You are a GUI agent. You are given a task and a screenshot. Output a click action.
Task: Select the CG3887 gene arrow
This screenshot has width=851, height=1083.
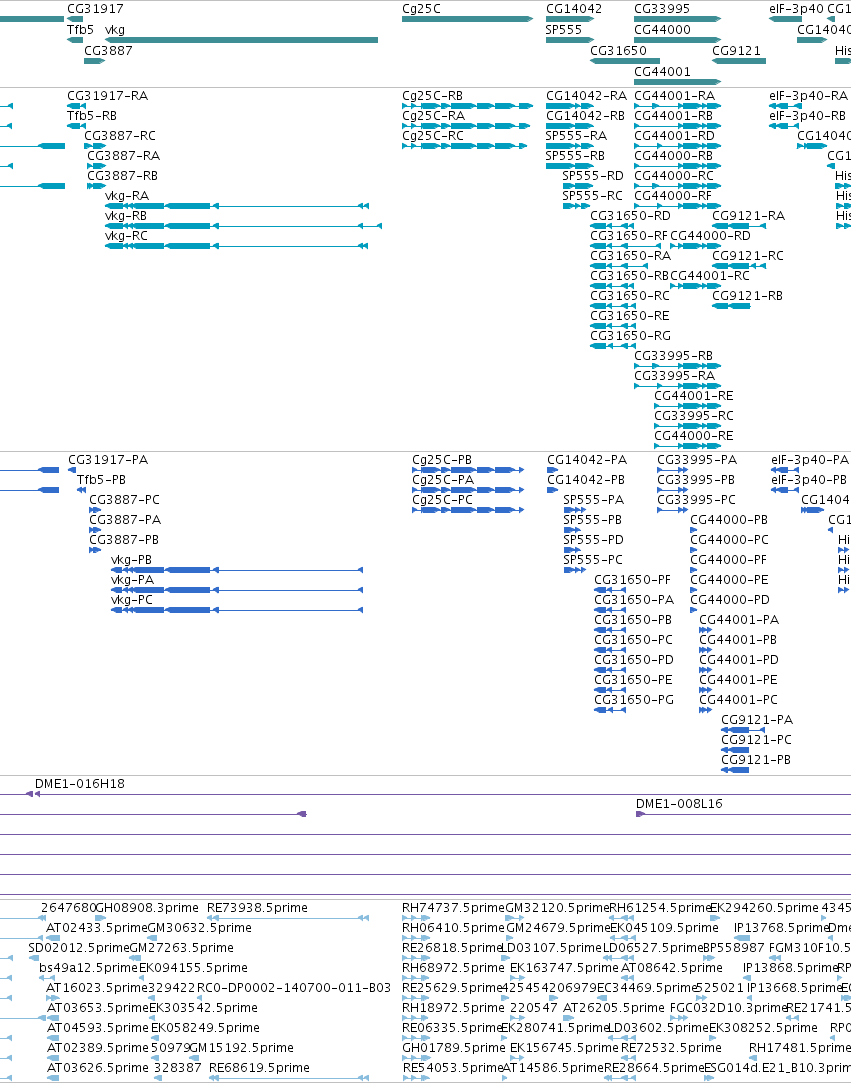pos(95,61)
